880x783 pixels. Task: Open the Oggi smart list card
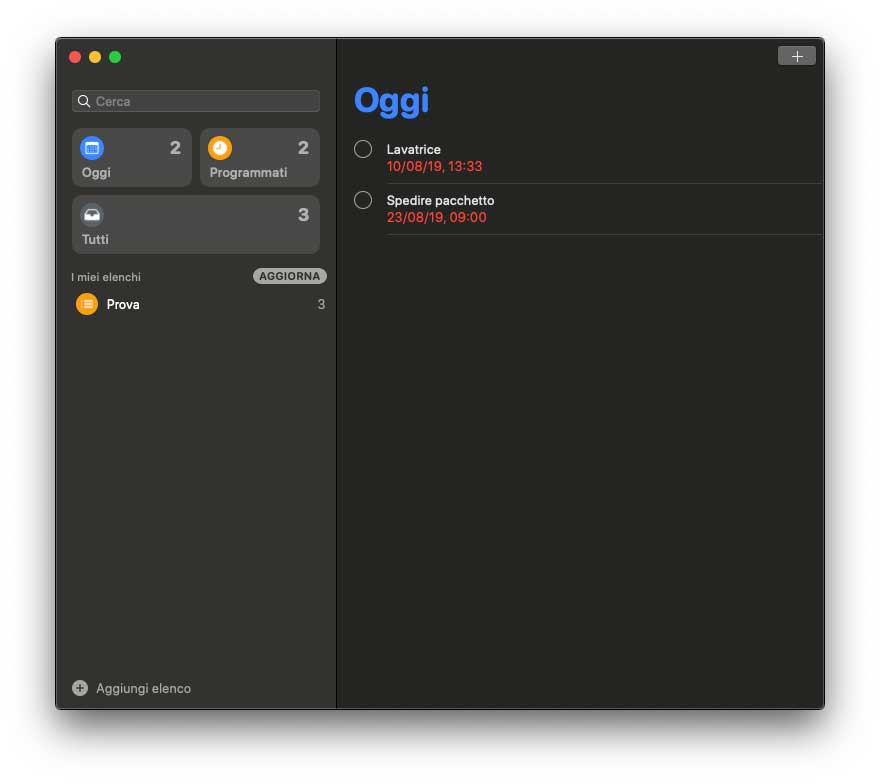click(x=132, y=158)
